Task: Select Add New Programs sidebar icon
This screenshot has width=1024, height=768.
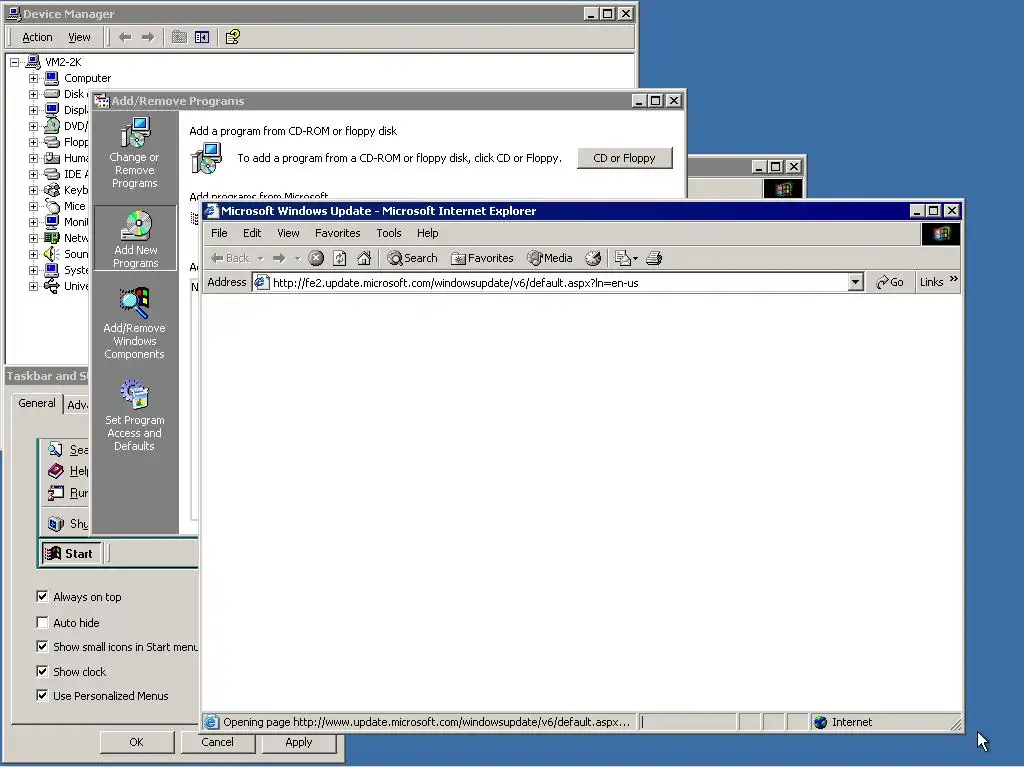Action: point(135,238)
